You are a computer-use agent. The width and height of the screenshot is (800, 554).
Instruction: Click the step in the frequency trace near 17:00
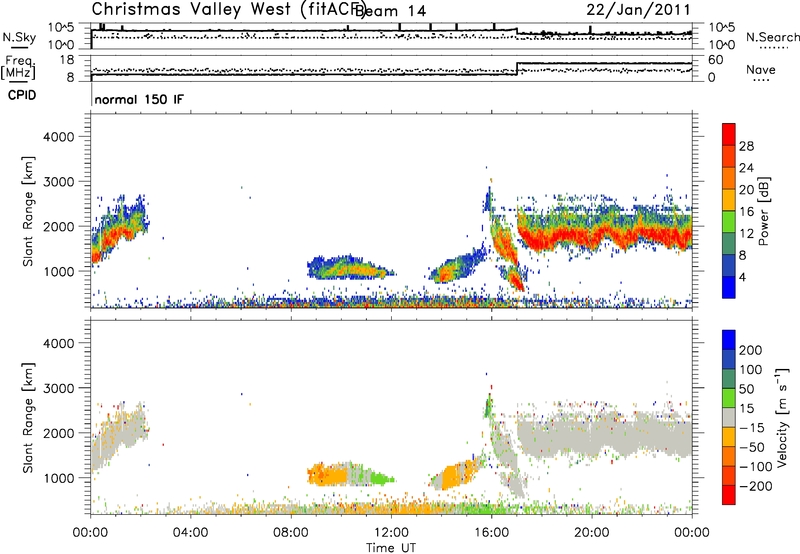517,69
